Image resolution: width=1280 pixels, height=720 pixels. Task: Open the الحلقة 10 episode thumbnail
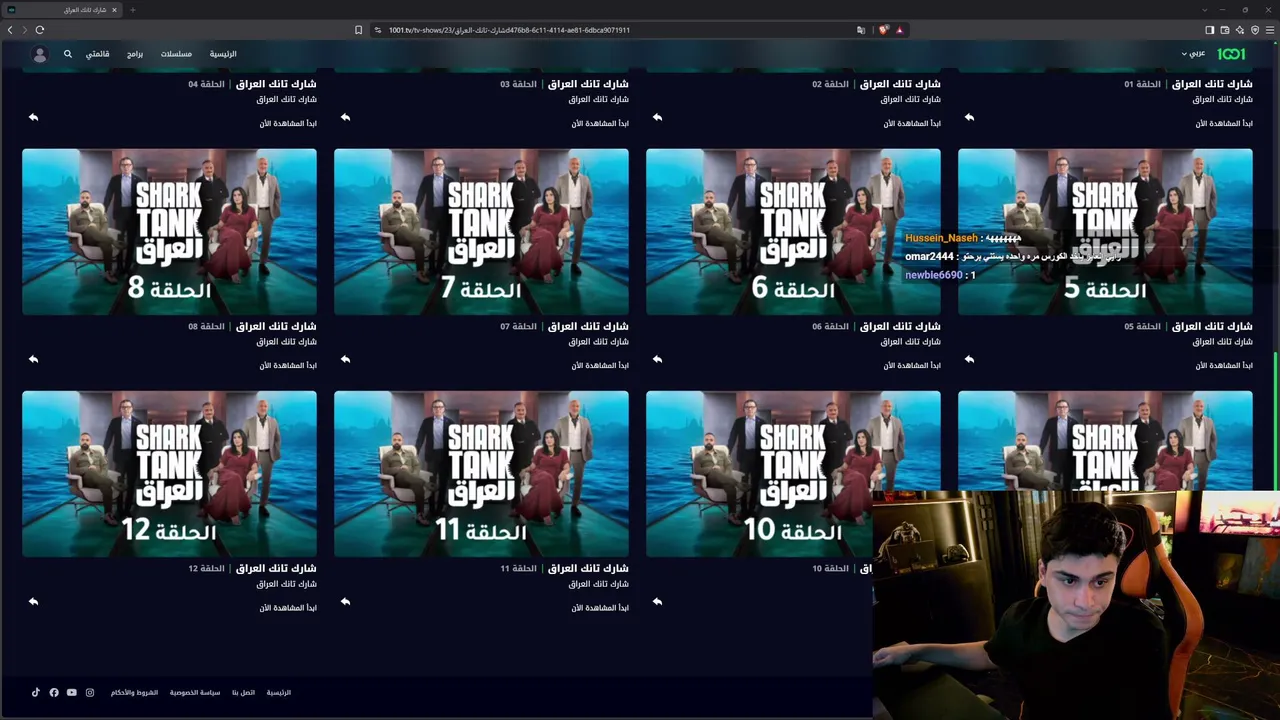(x=793, y=474)
